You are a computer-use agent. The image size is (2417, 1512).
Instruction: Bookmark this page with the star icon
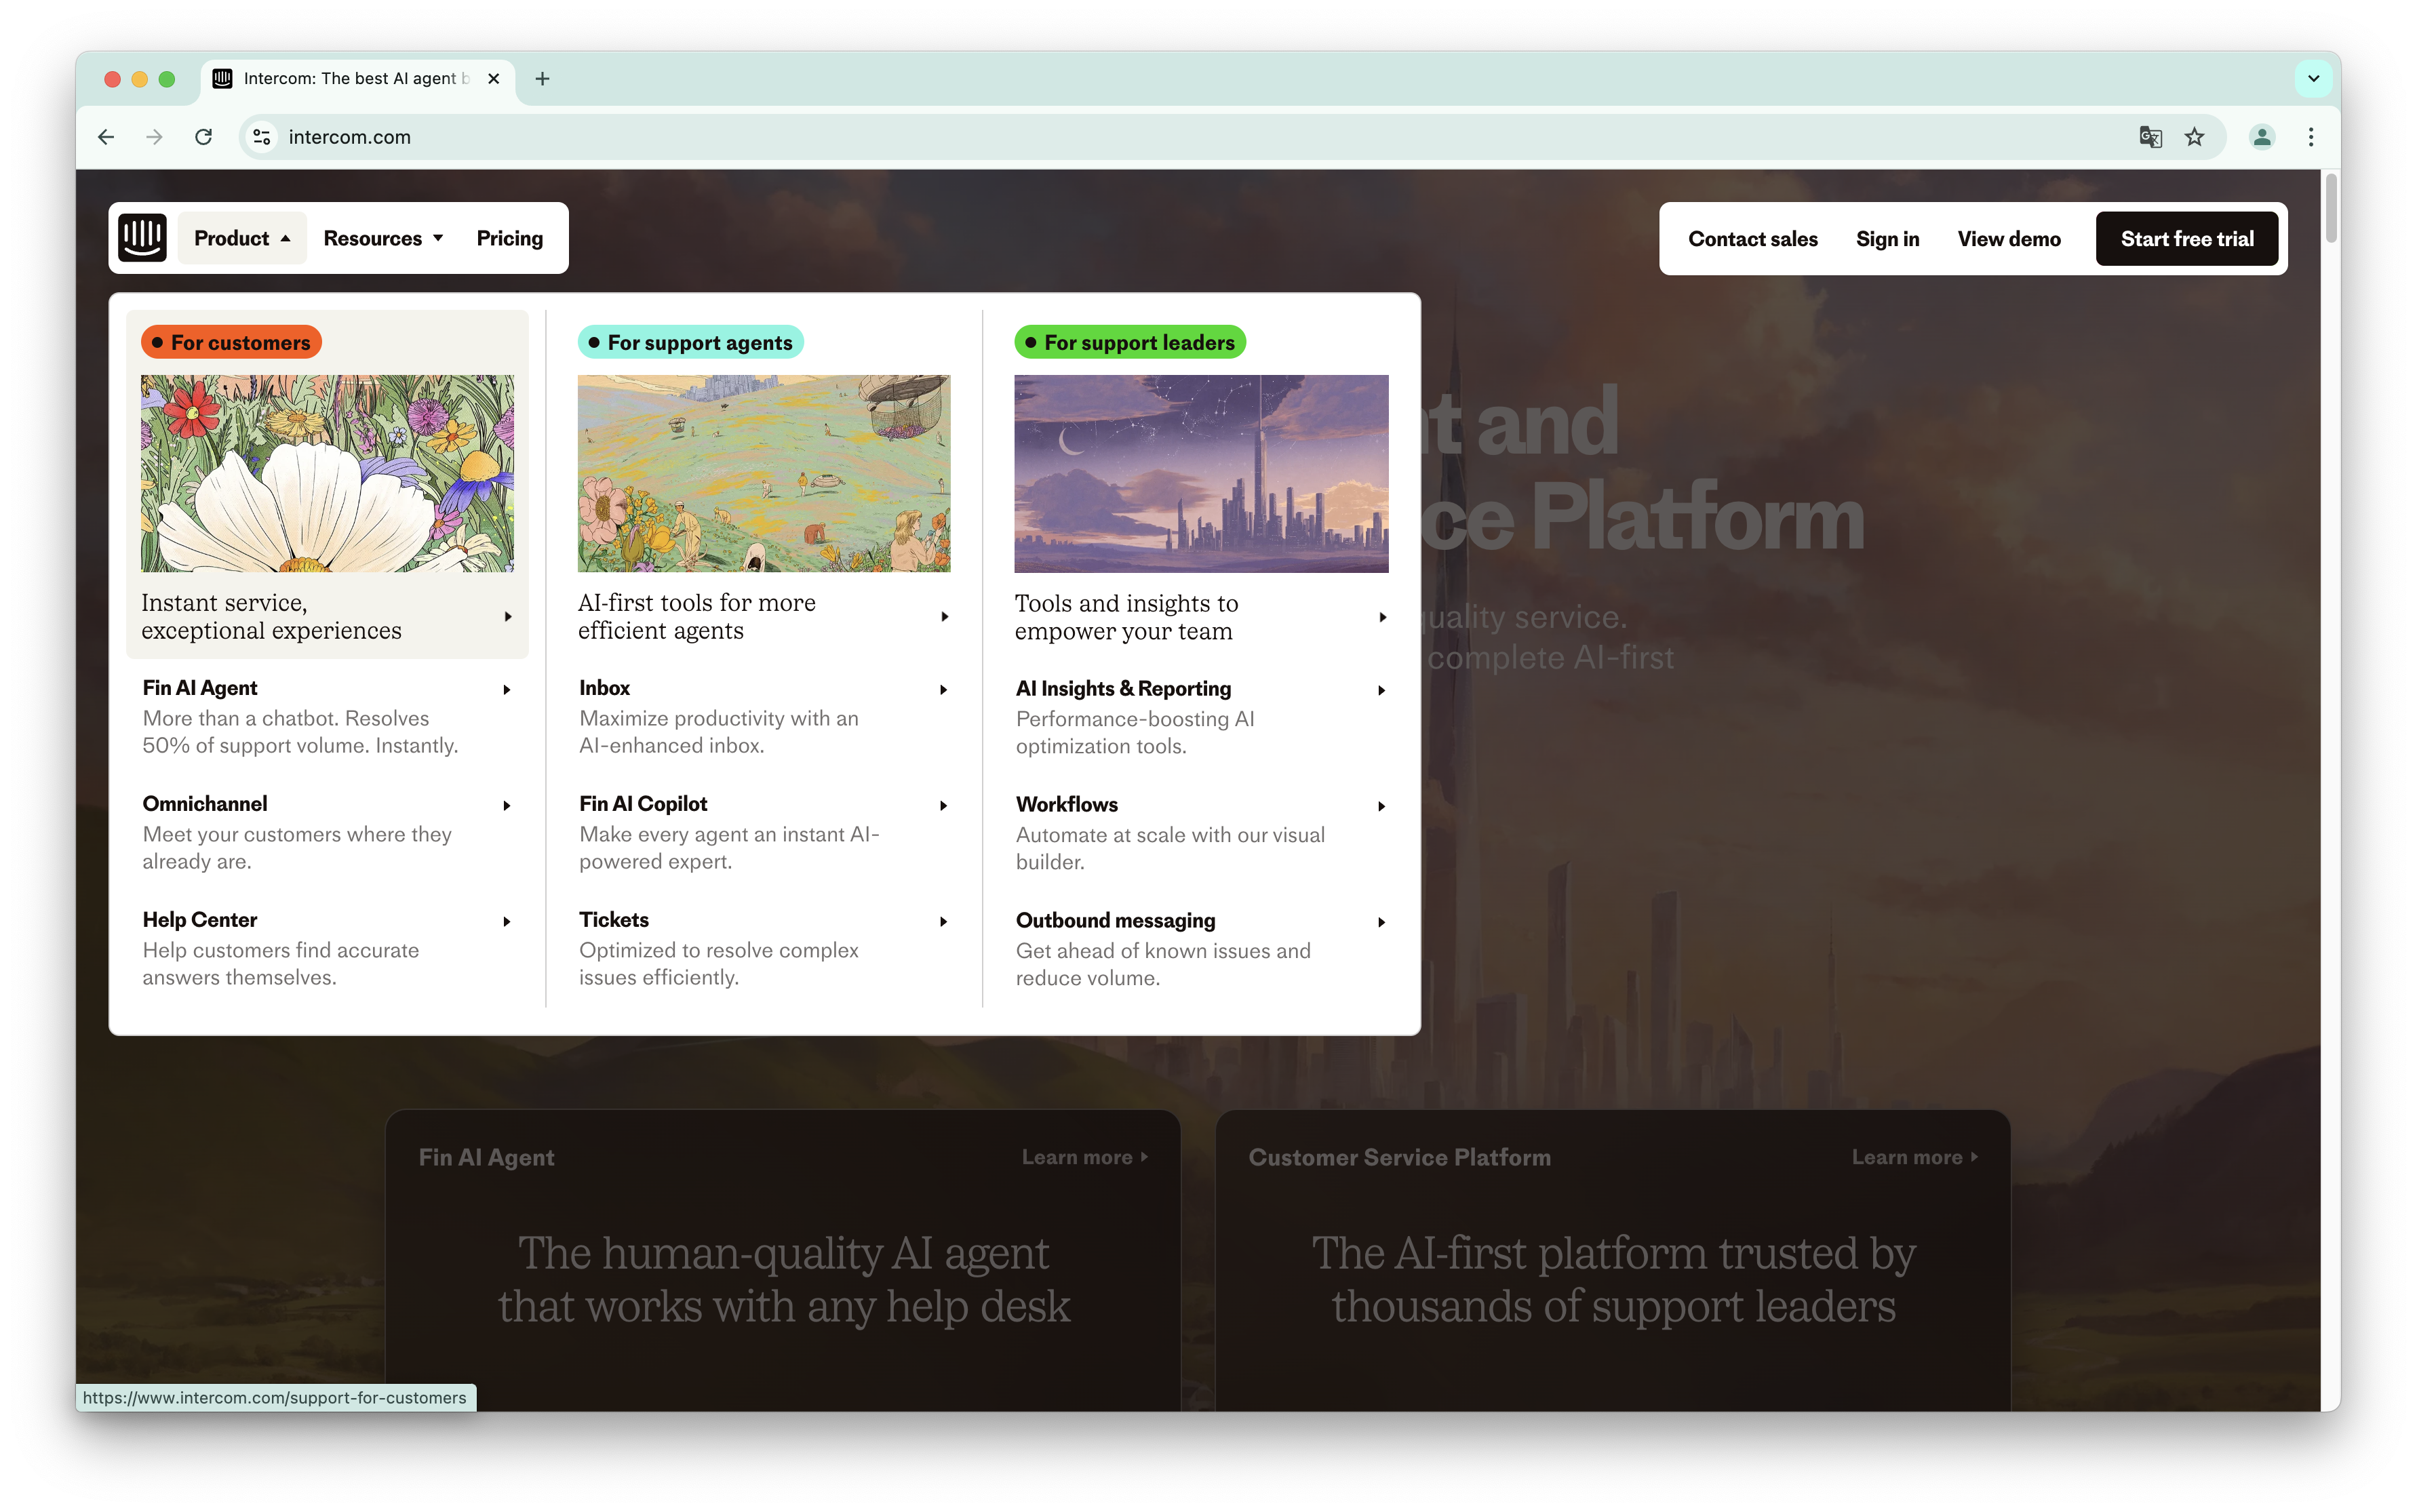[x=2194, y=137]
